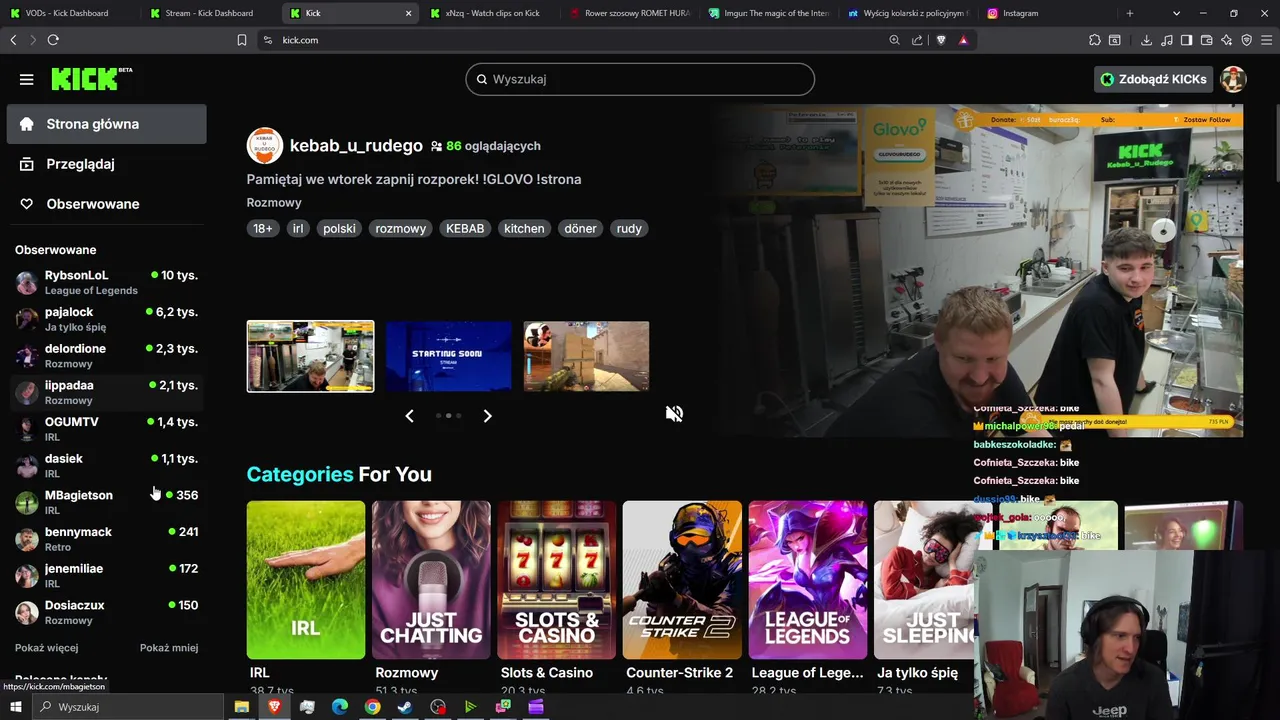Select the KEBAB tag
The height and width of the screenshot is (720, 1280).
(x=465, y=228)
